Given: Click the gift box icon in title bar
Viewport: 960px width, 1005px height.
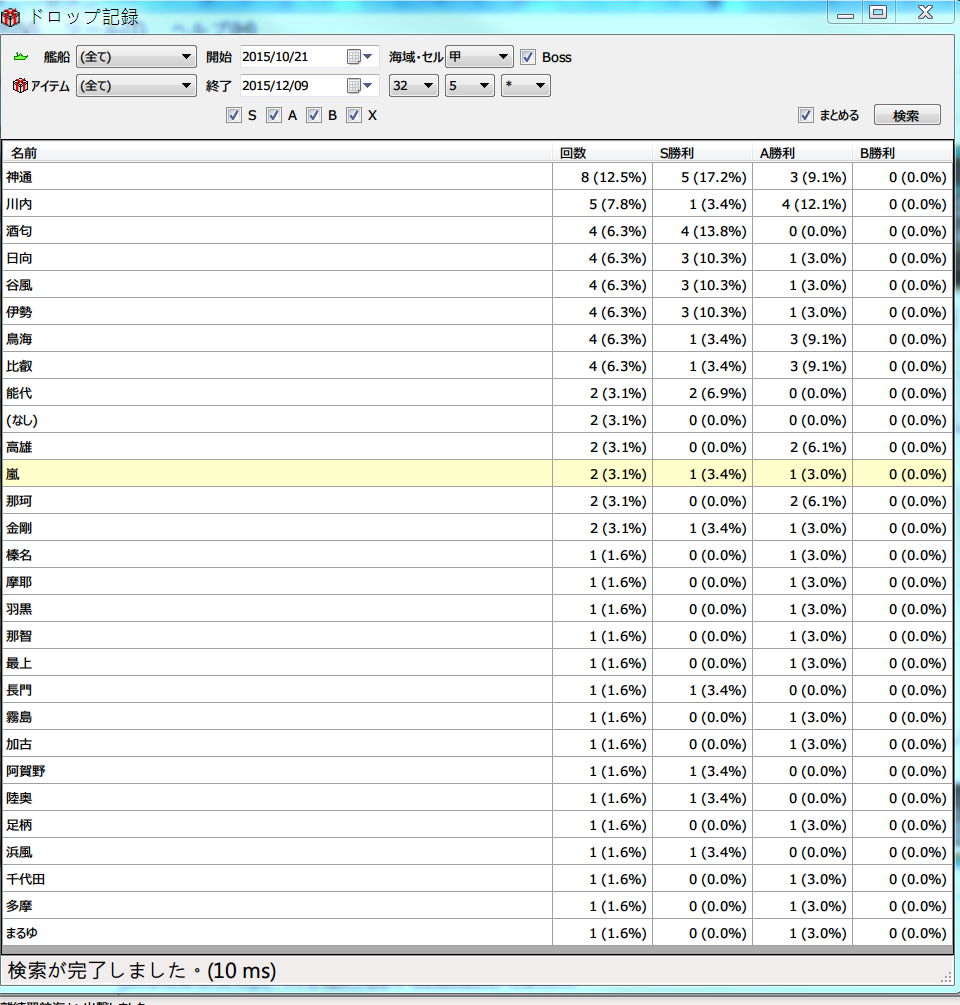Looking at the screenshot, I should tap(10, 17).
